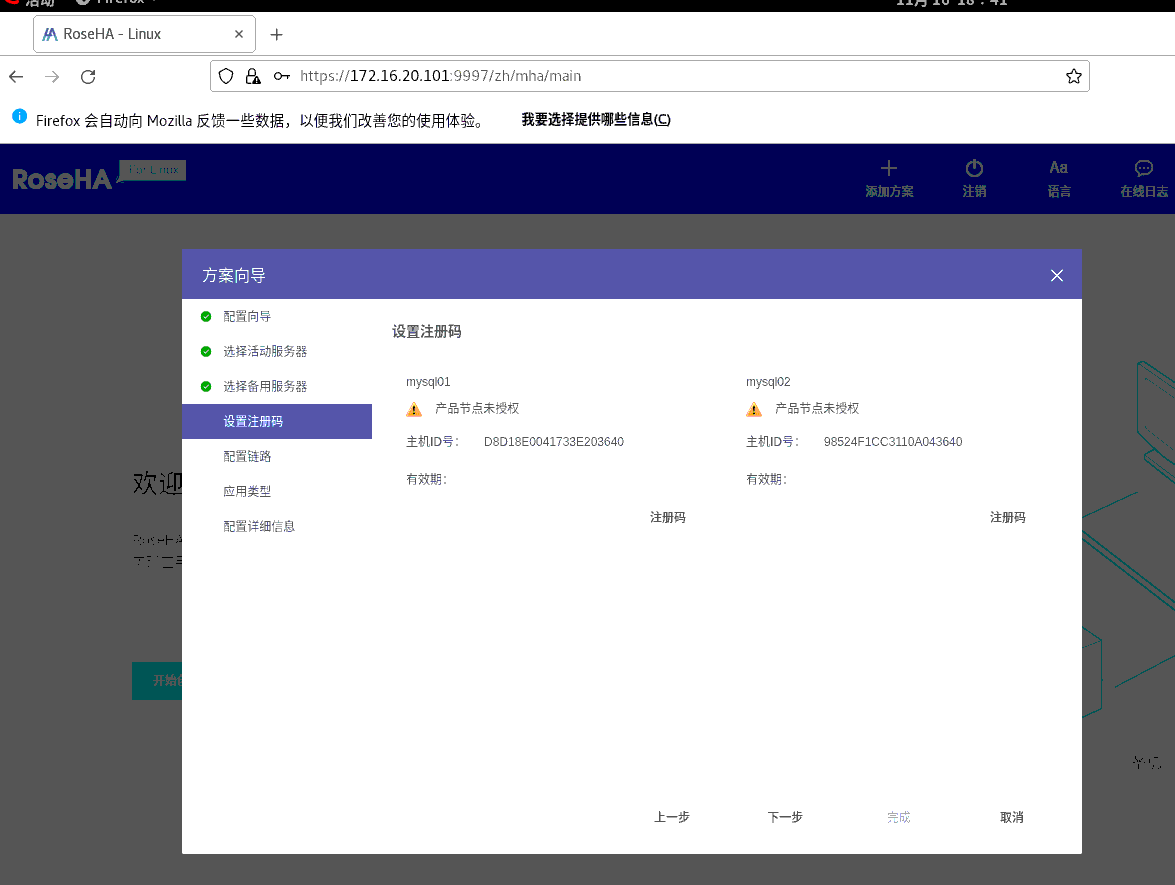Click the 下一步 button
1175x885 pixels.
pos(784,817)
